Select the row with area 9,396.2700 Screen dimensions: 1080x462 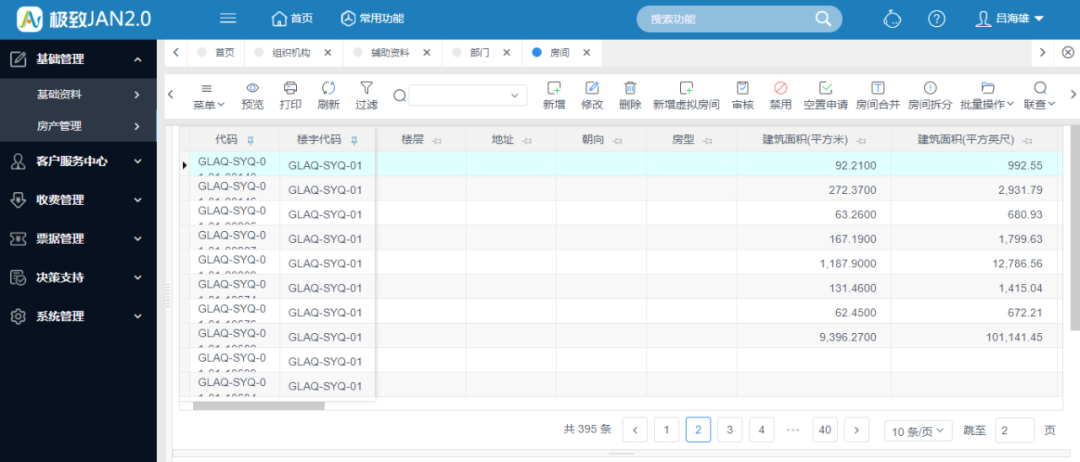click(x=620, y=336)
